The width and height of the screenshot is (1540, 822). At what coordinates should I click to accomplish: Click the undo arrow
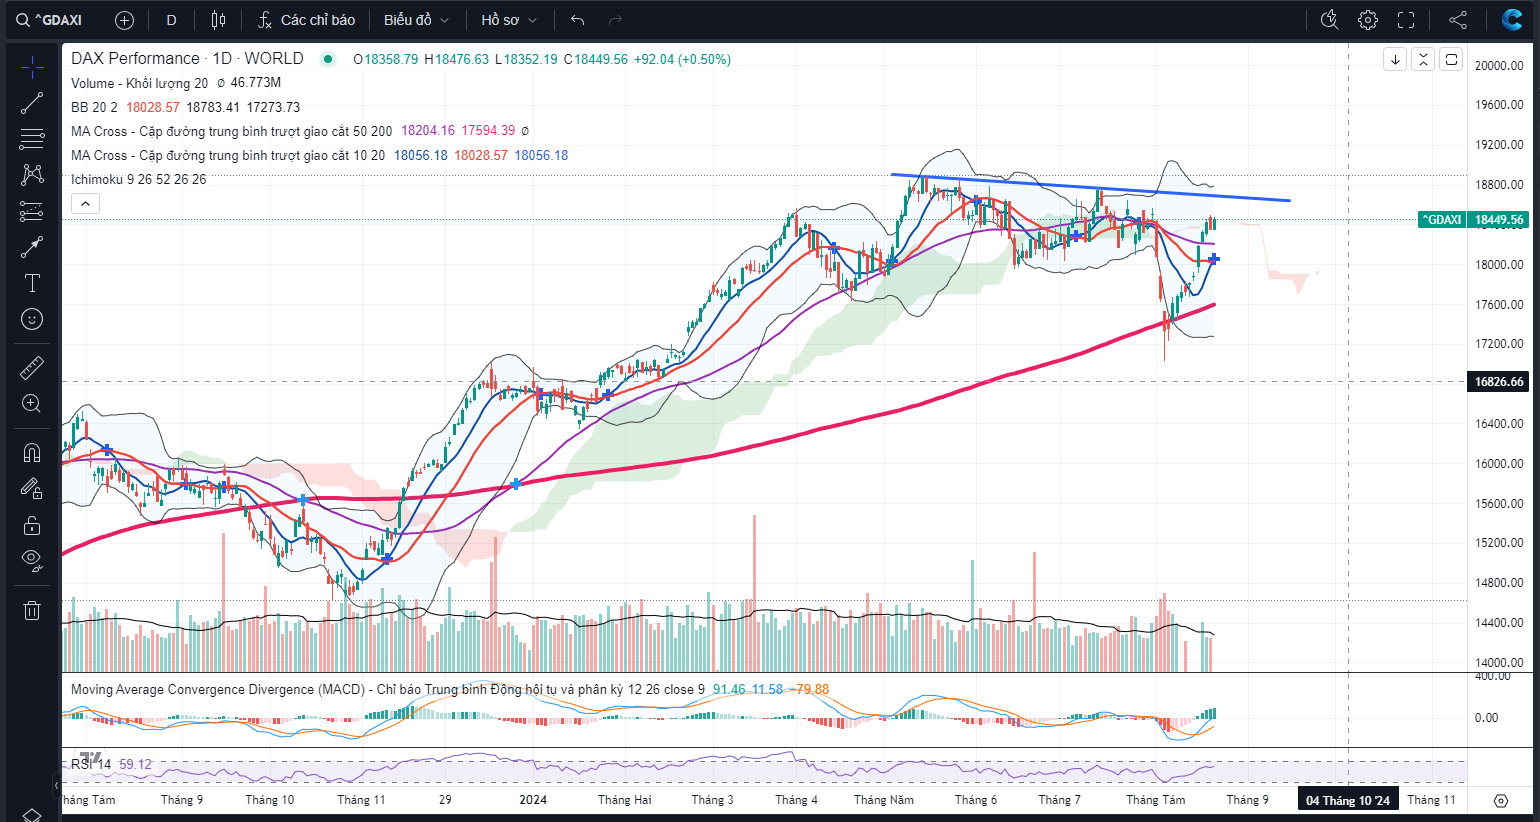click(577, 20)
